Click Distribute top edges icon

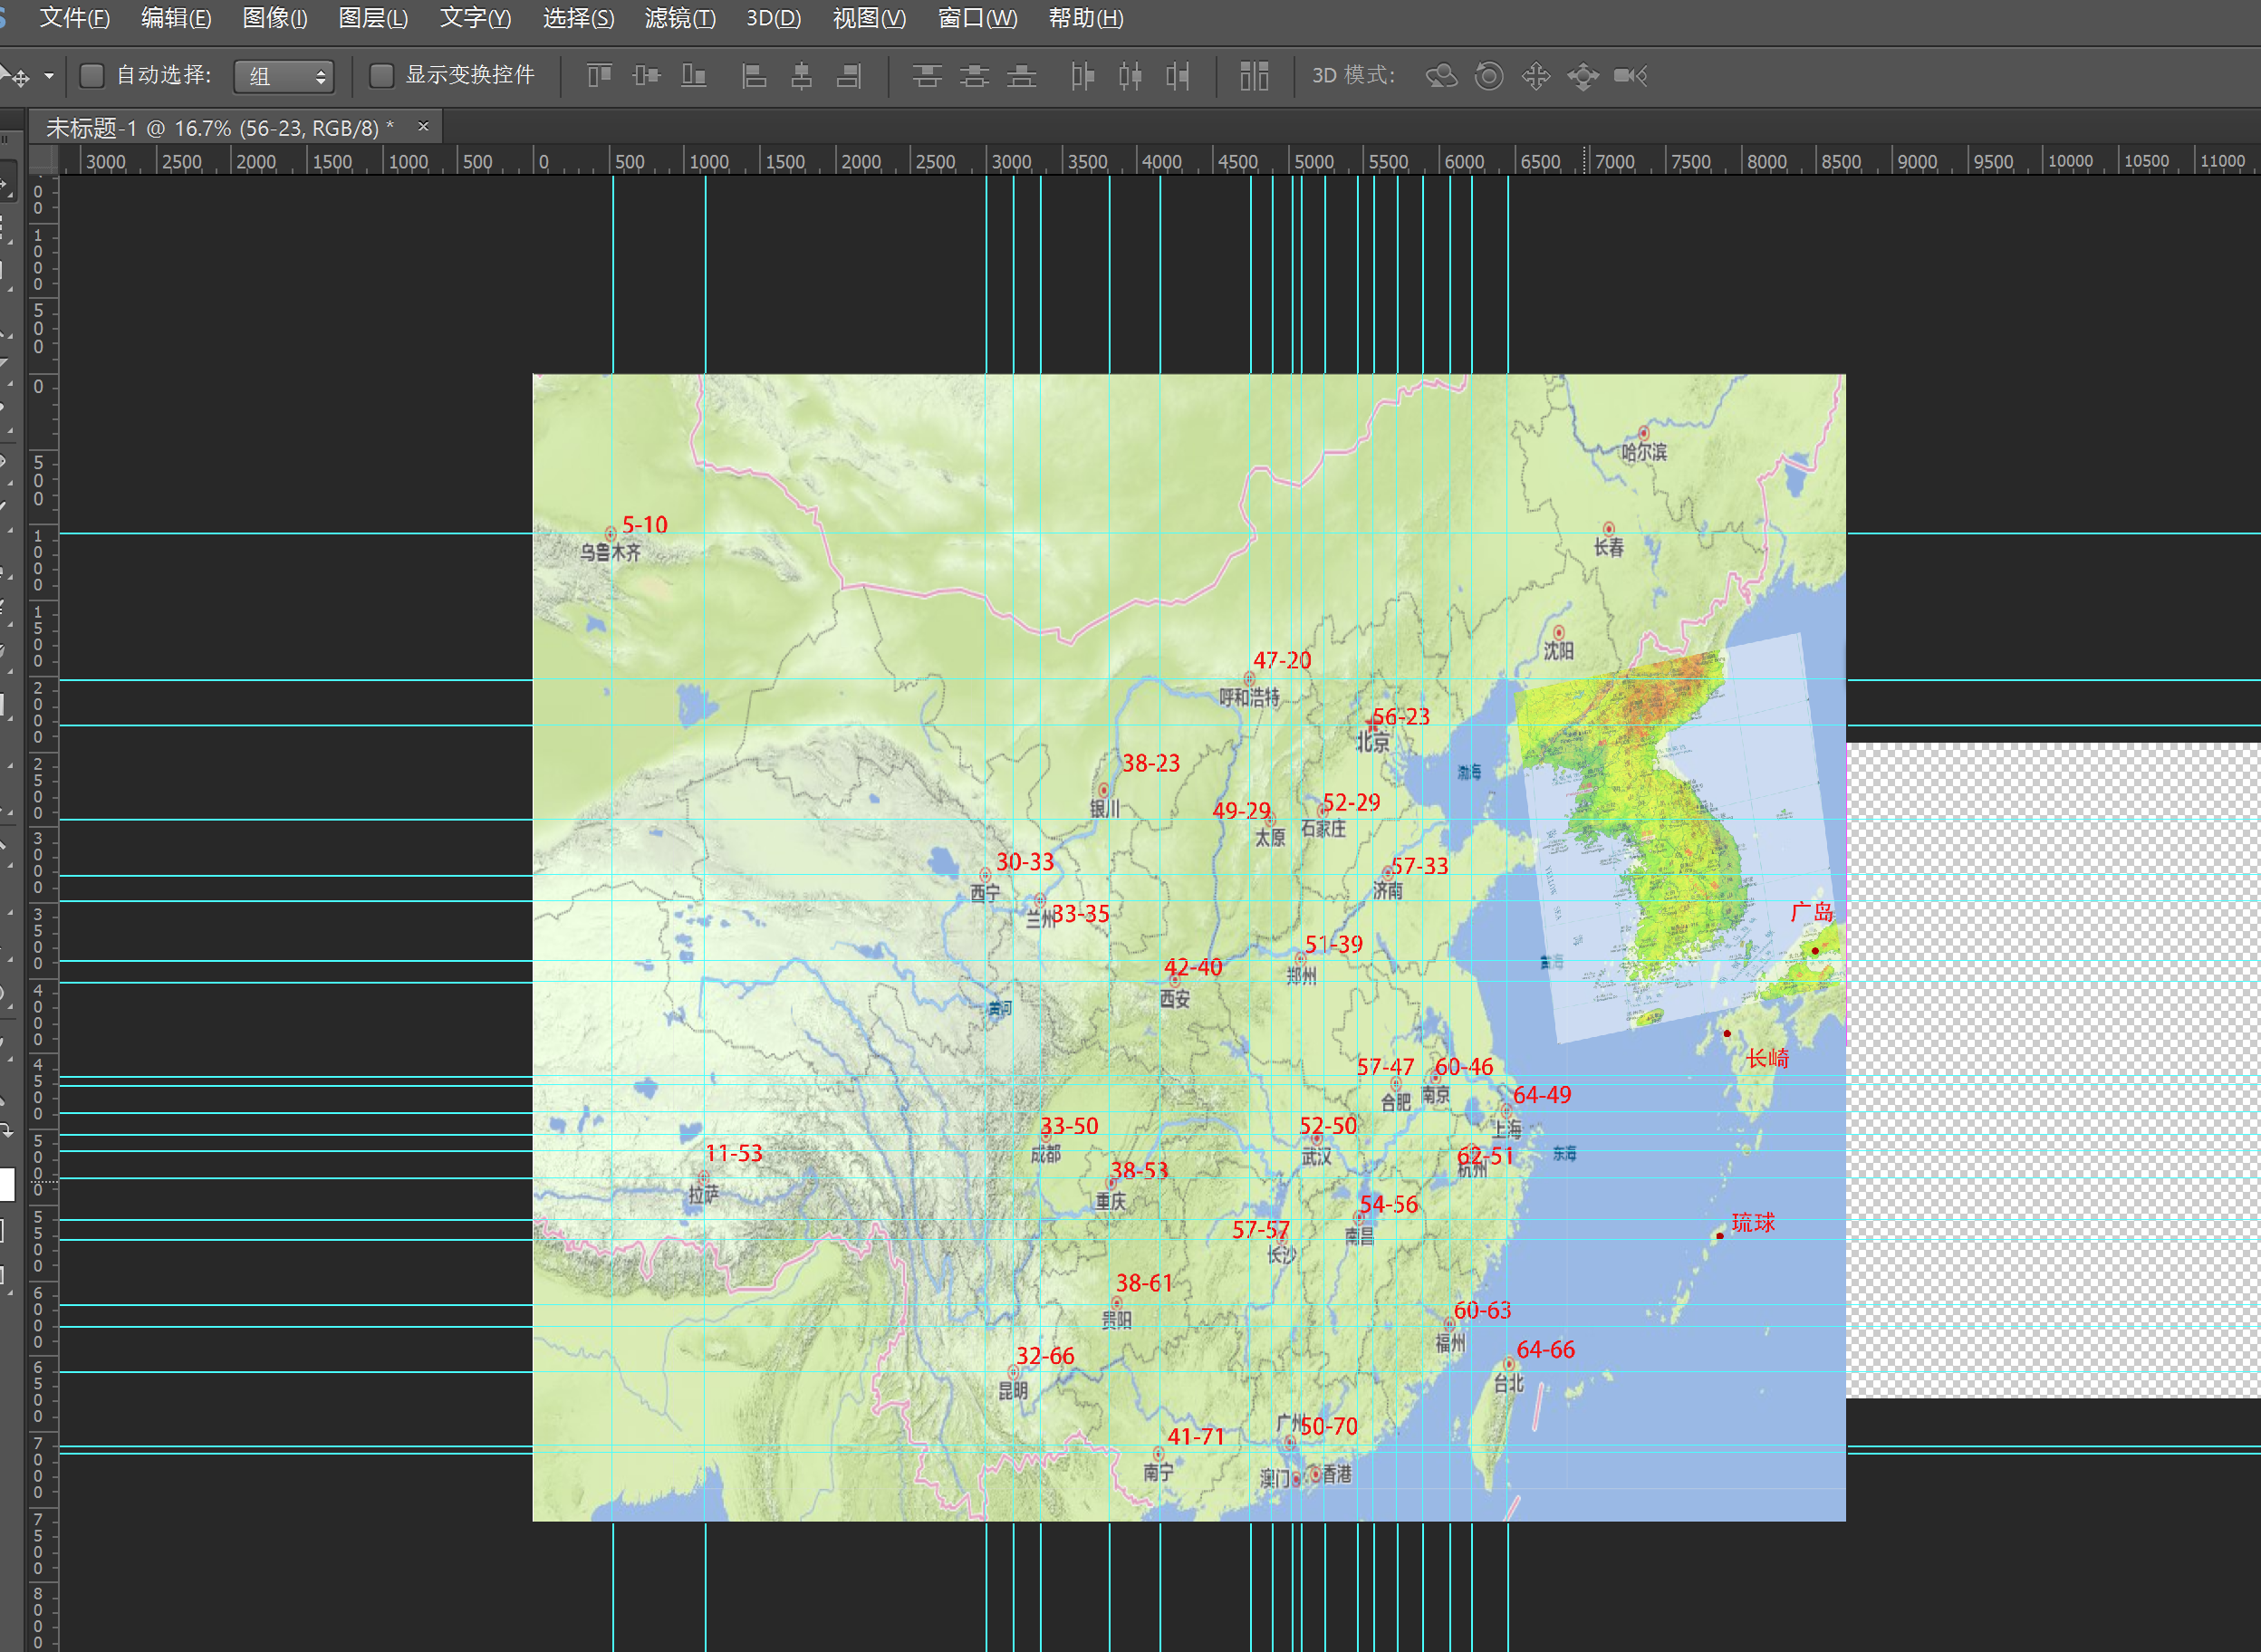tap(927, 76)
